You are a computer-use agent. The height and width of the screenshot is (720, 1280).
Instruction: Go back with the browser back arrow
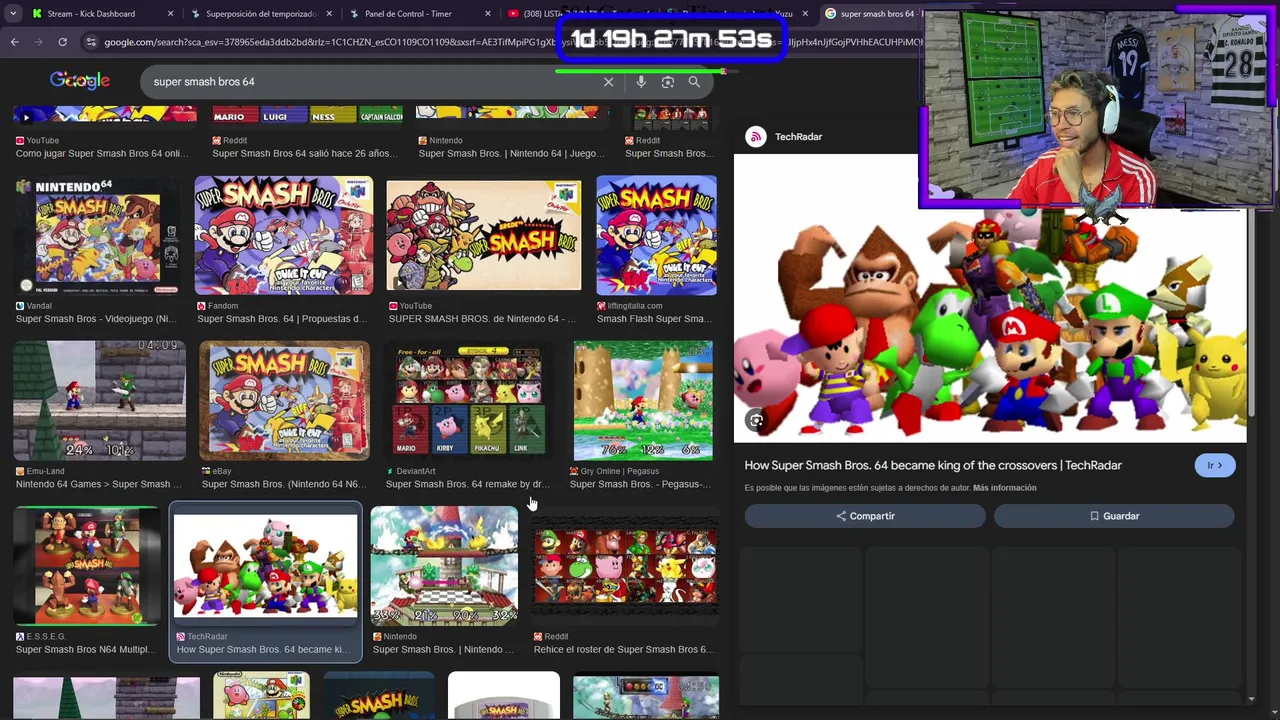pyautogui.click(x=14, y=42)
